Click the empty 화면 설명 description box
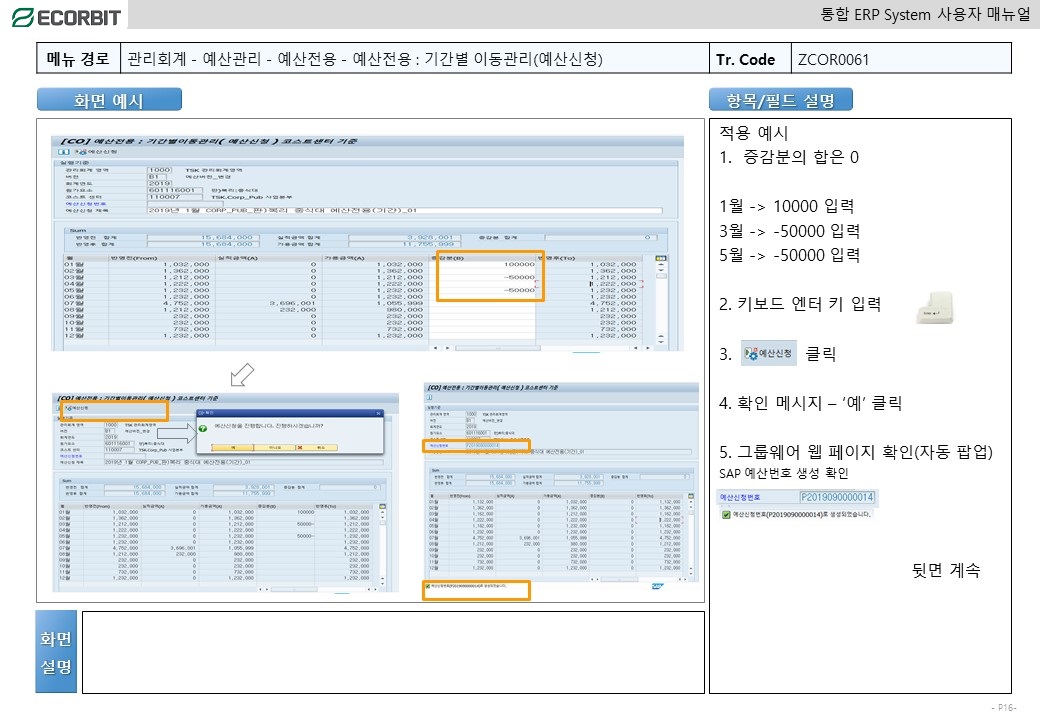 coord(393,652)
